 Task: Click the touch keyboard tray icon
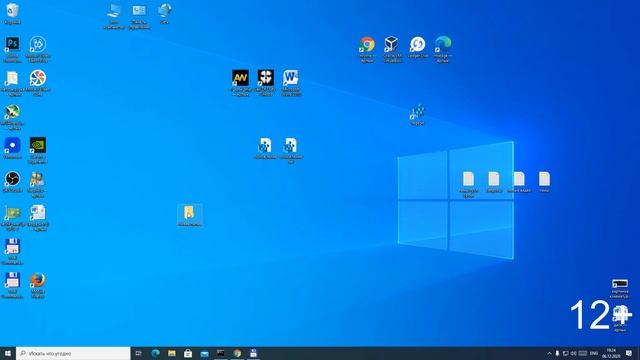coord(583,353)
